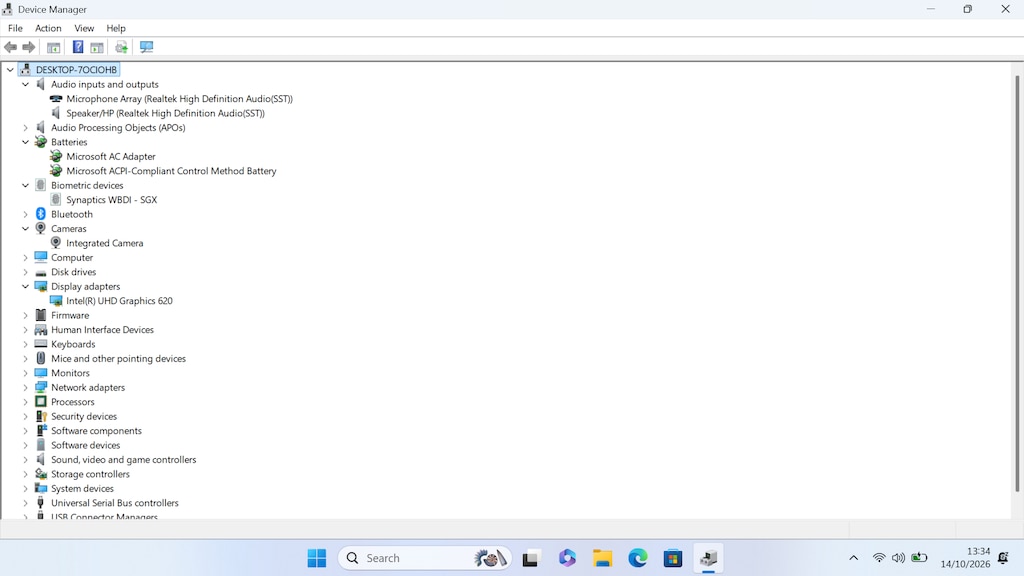The width and height of the screenshot is (1024, 576).
Task: Select Microsoft ACPI-Compliant Control Method Battery
Action: tap(171, 170)
